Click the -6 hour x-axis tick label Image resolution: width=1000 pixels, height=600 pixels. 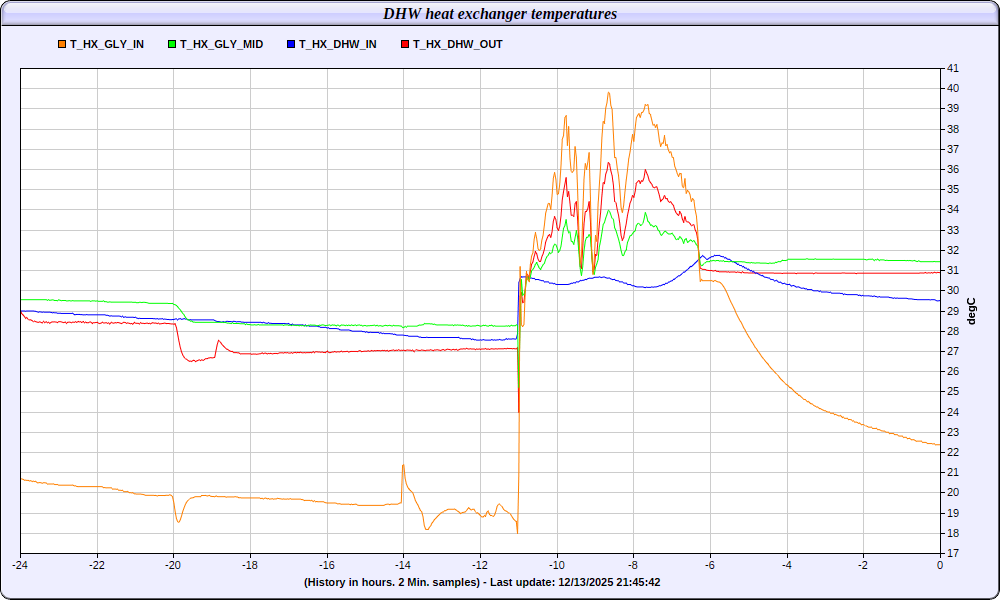point(710,565)
